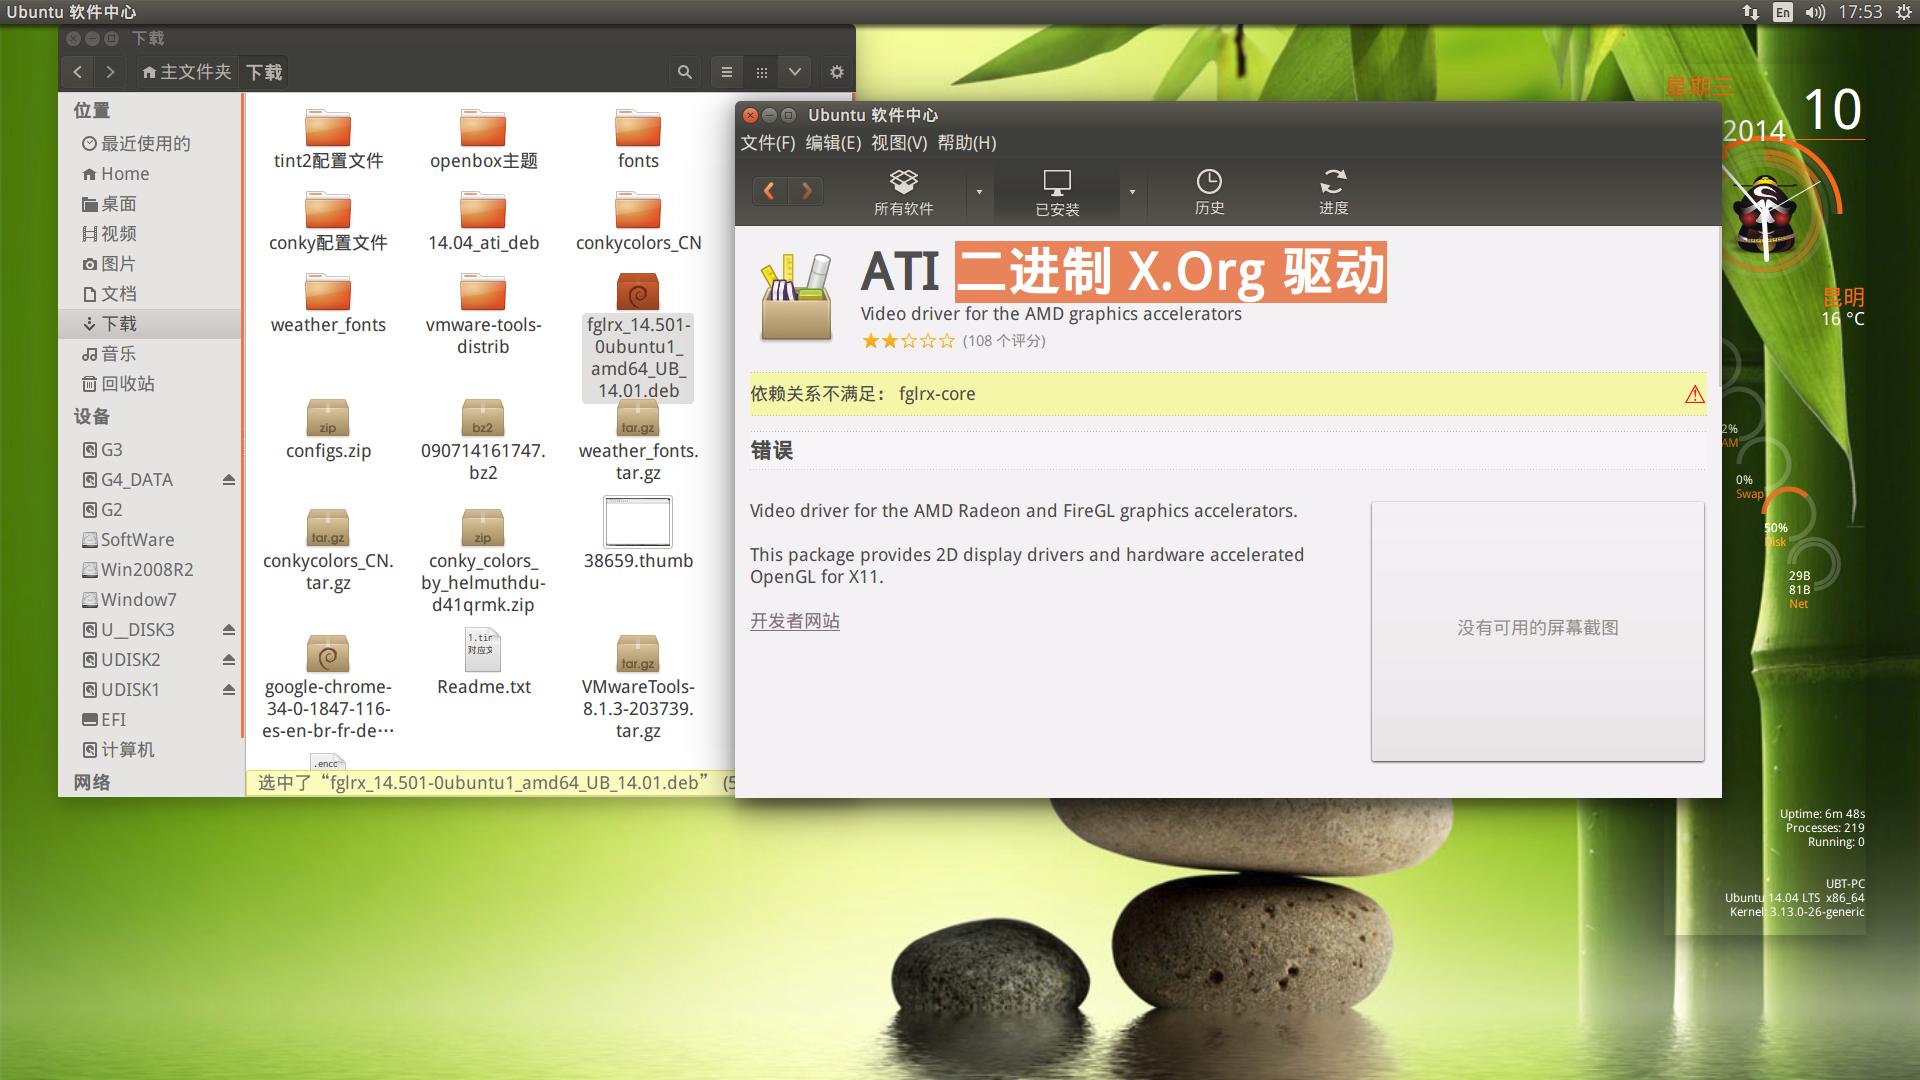
Task: Open the 视图(V) menu
Action: [899, 143]
